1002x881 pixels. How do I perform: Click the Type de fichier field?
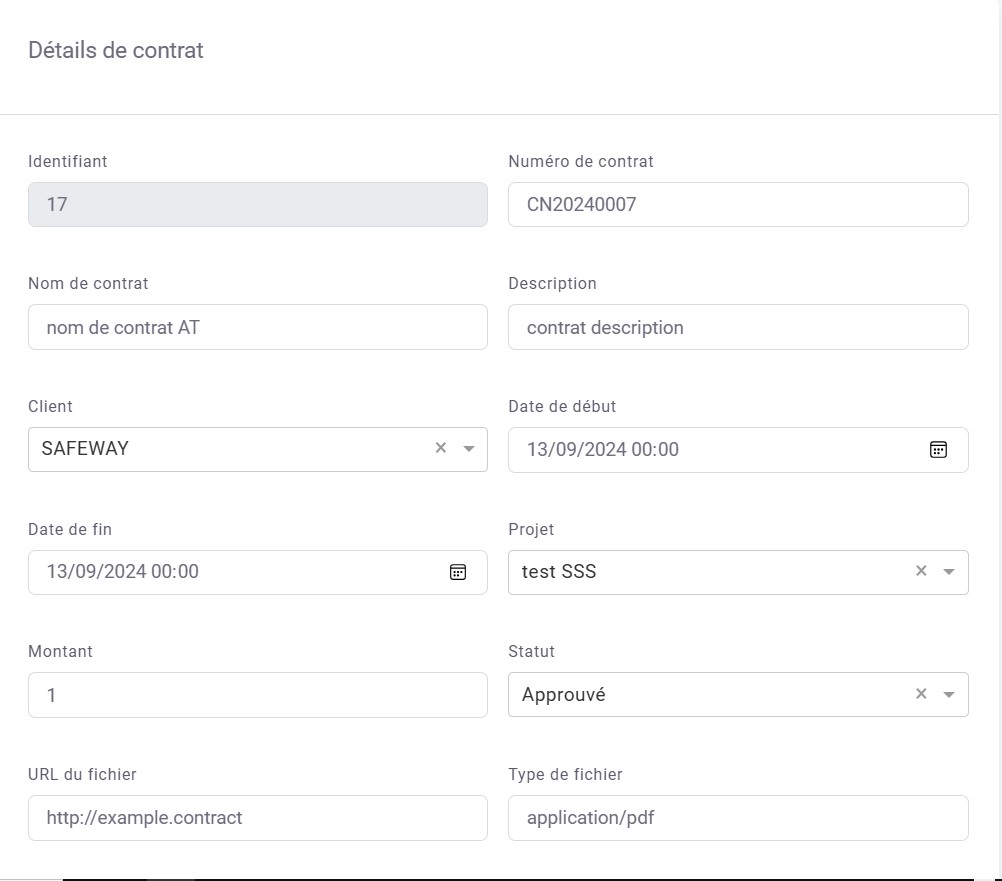click(737, 818)
